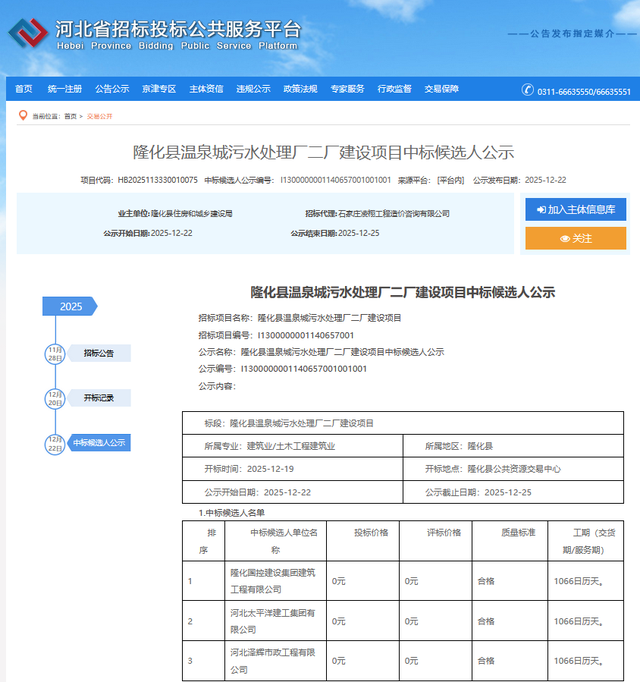Click 1066日历天 in the rank 1 row
Image resolution: width=640 pixels, height=682 pixels.
click(x=578, y=581)
